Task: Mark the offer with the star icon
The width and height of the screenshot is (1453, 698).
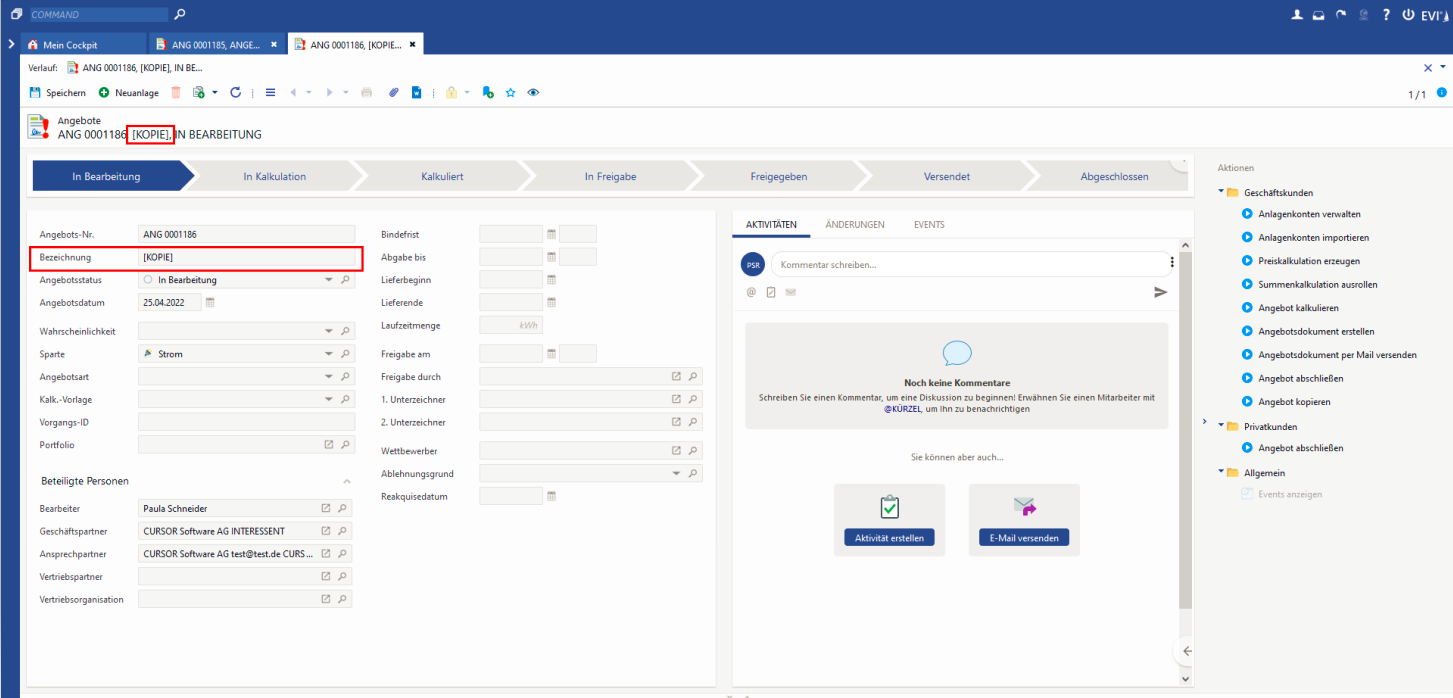Action: pyautogui.click(x=510, y=92)
